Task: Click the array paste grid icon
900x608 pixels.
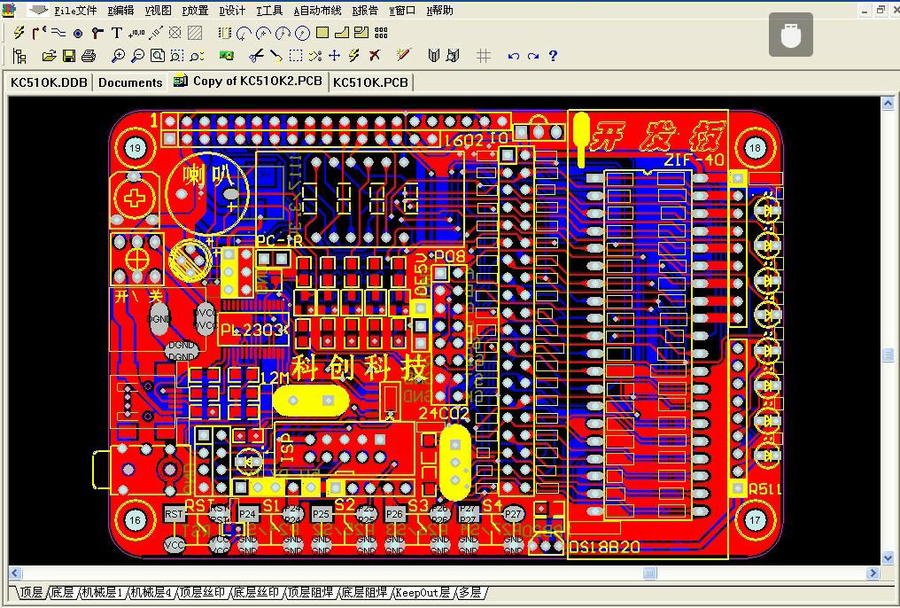Action: coord(381,33)
